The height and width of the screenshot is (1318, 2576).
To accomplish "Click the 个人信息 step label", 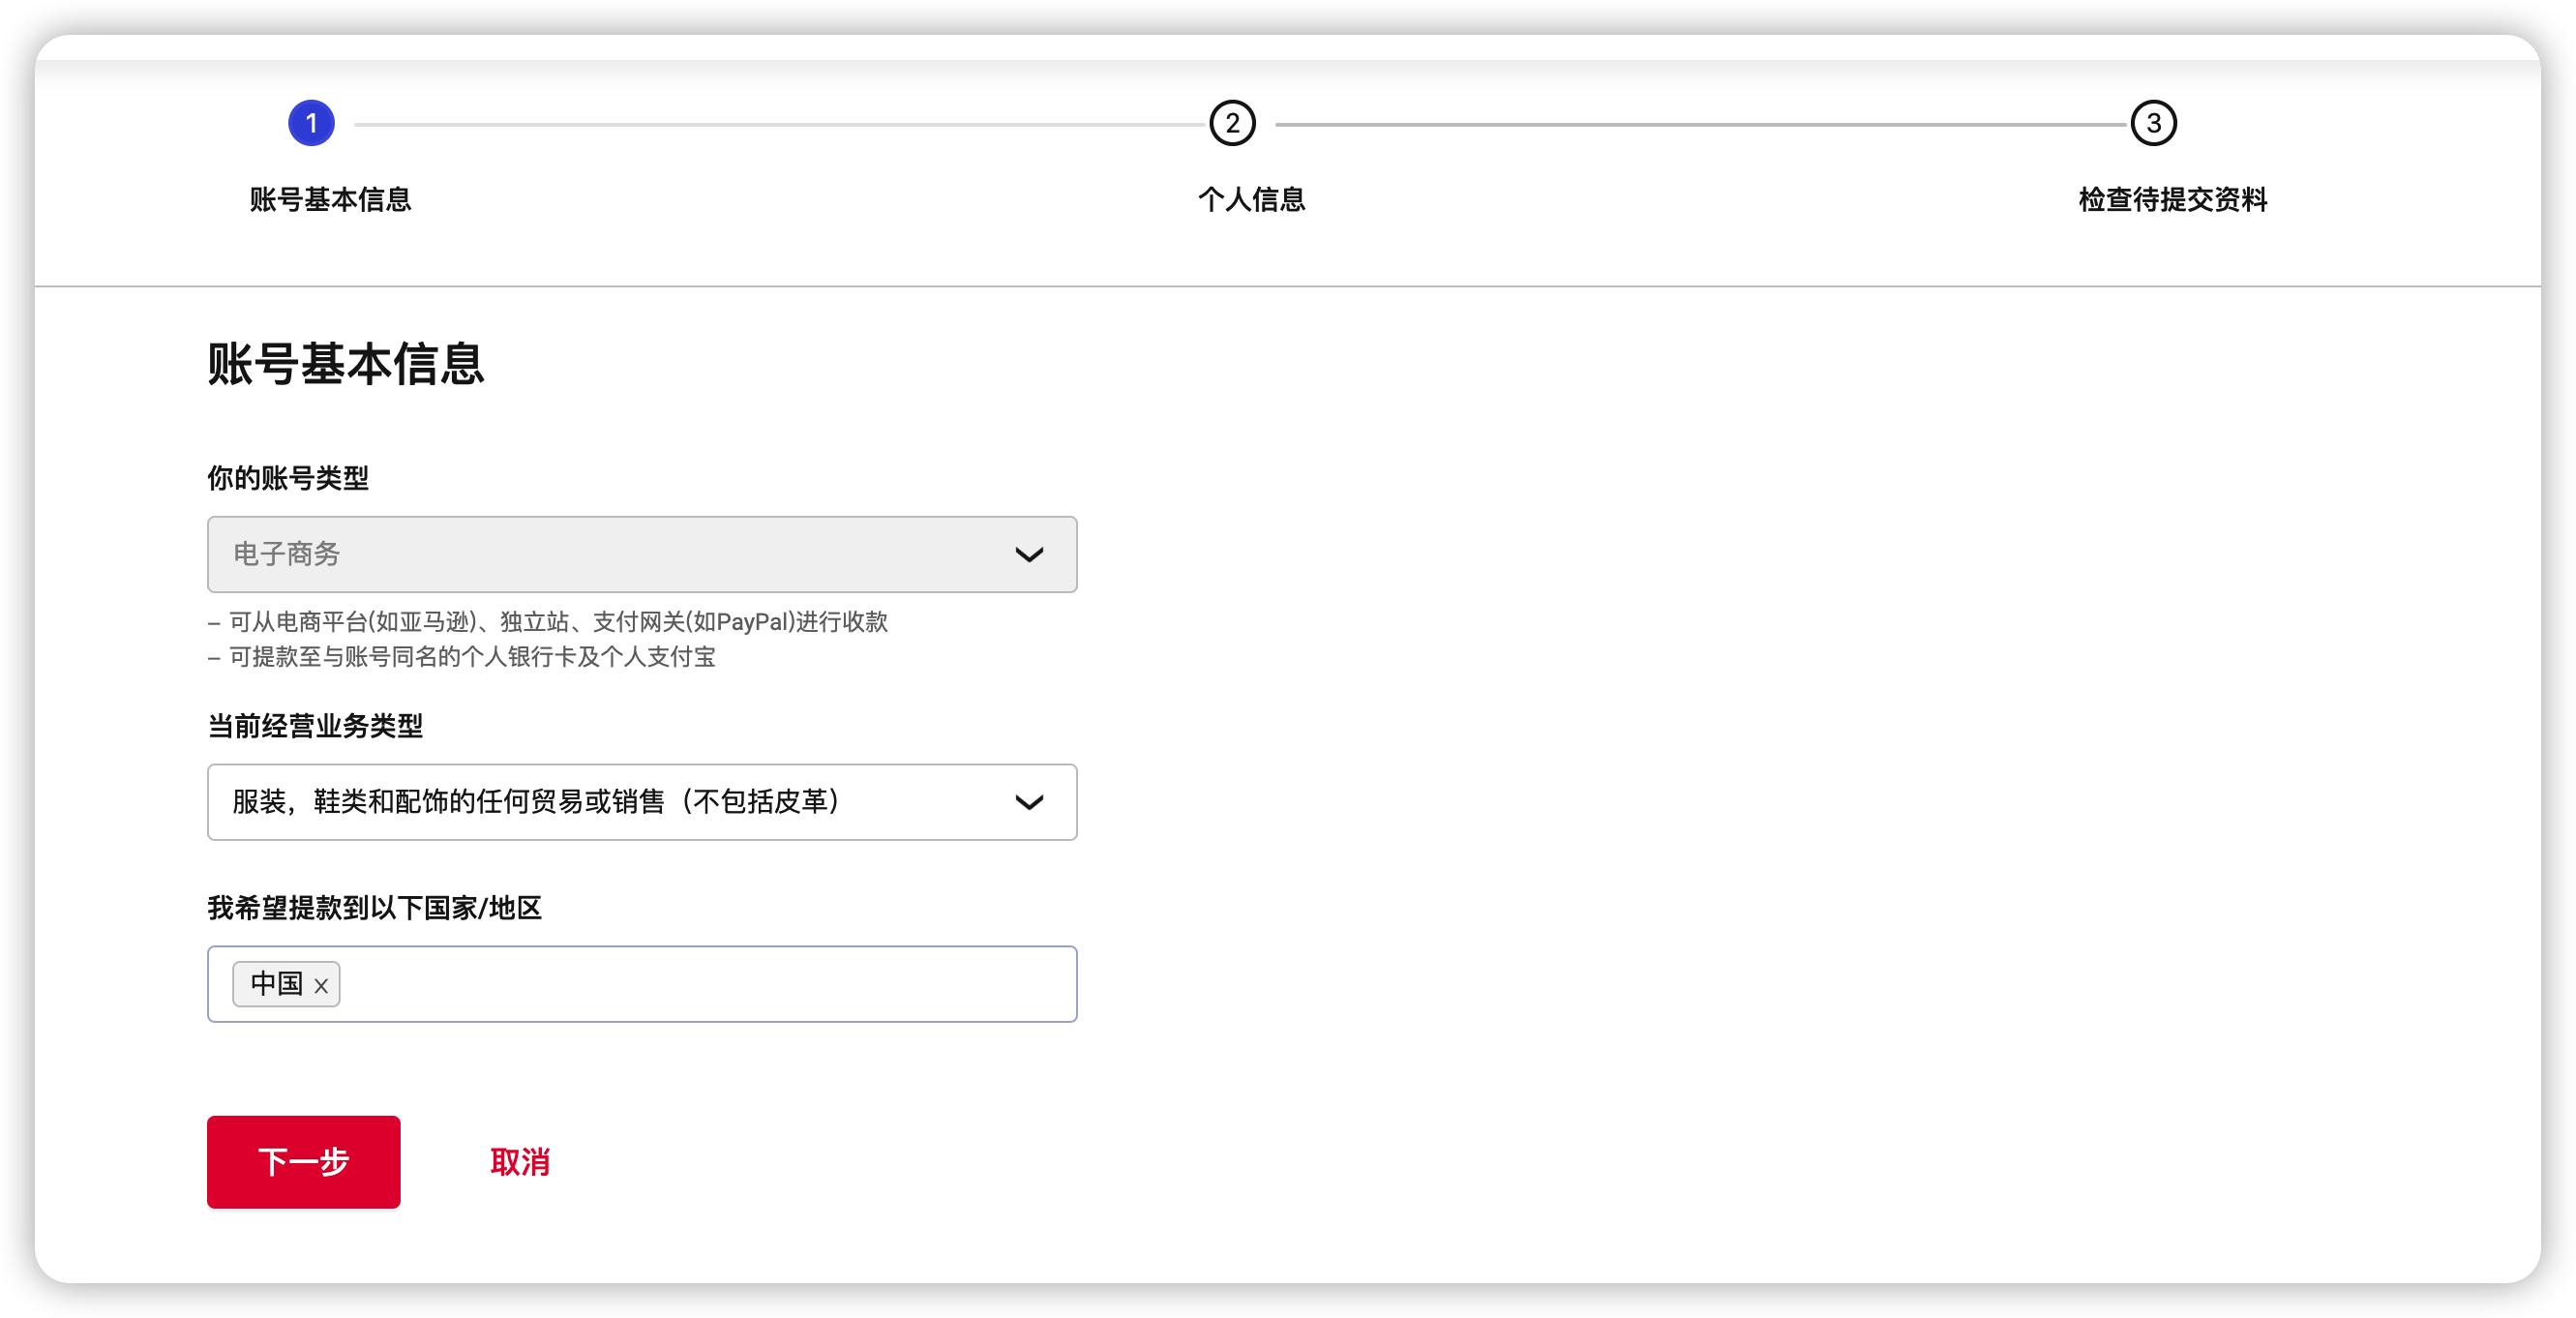I will [x=1253, y=200].
